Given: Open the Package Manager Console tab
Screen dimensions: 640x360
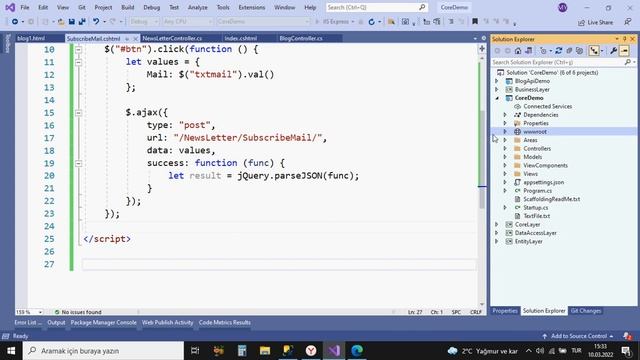Looking at the screenshot, I should pyautogui.click(x=103, y=322).
